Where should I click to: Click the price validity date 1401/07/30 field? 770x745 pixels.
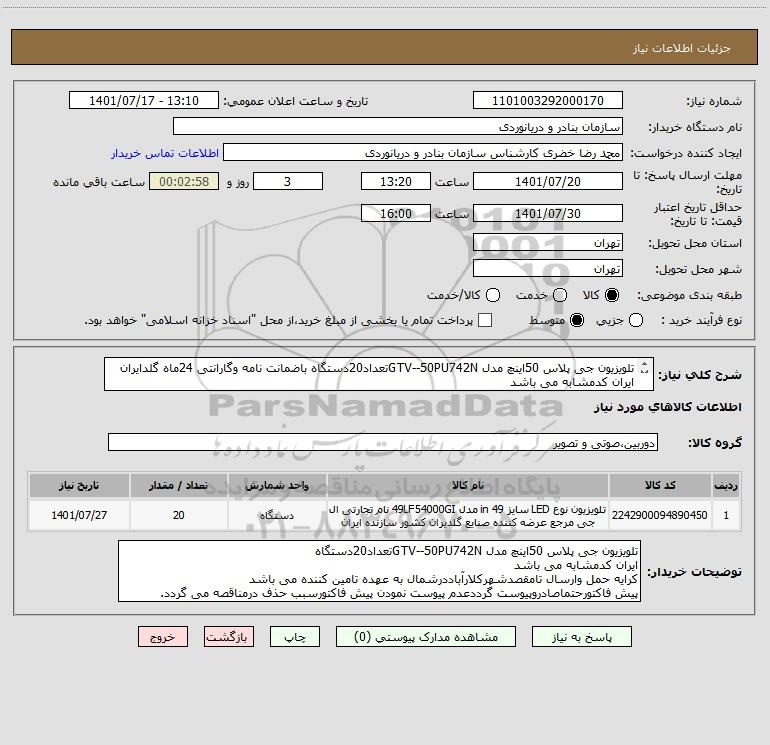[x=548, y=213]
